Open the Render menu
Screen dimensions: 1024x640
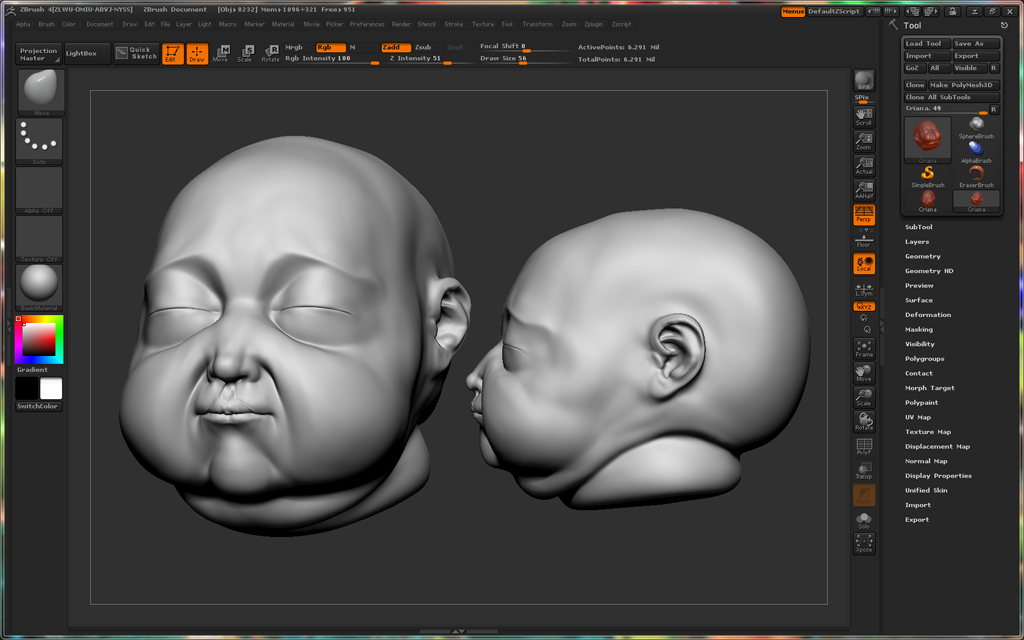click(x=401, y=24)
